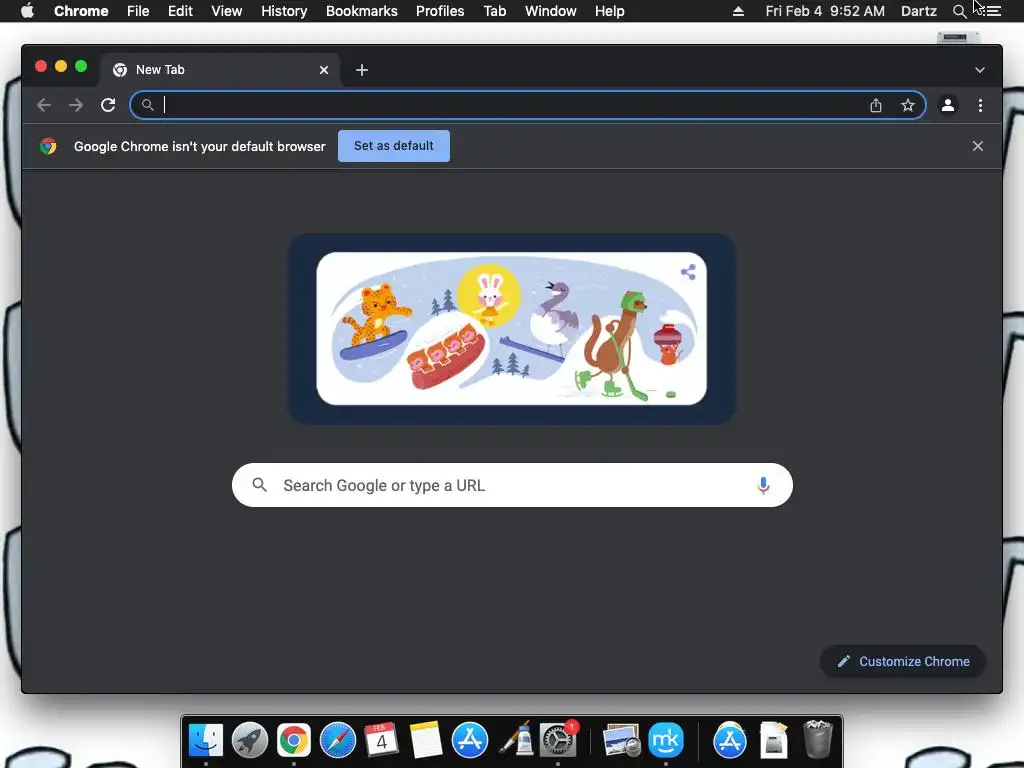Bookmark this tab with the star icon
Viewport: 1024px width, 768px height.
[x=908, y=105]
